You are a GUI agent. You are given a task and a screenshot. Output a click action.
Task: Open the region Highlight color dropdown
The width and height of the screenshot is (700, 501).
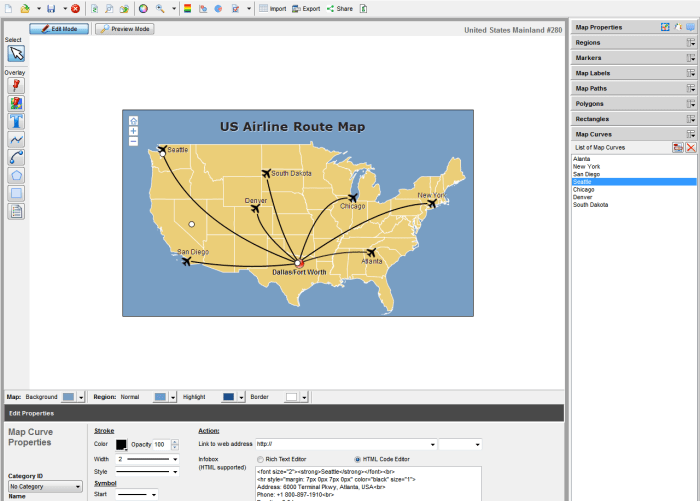242,397
